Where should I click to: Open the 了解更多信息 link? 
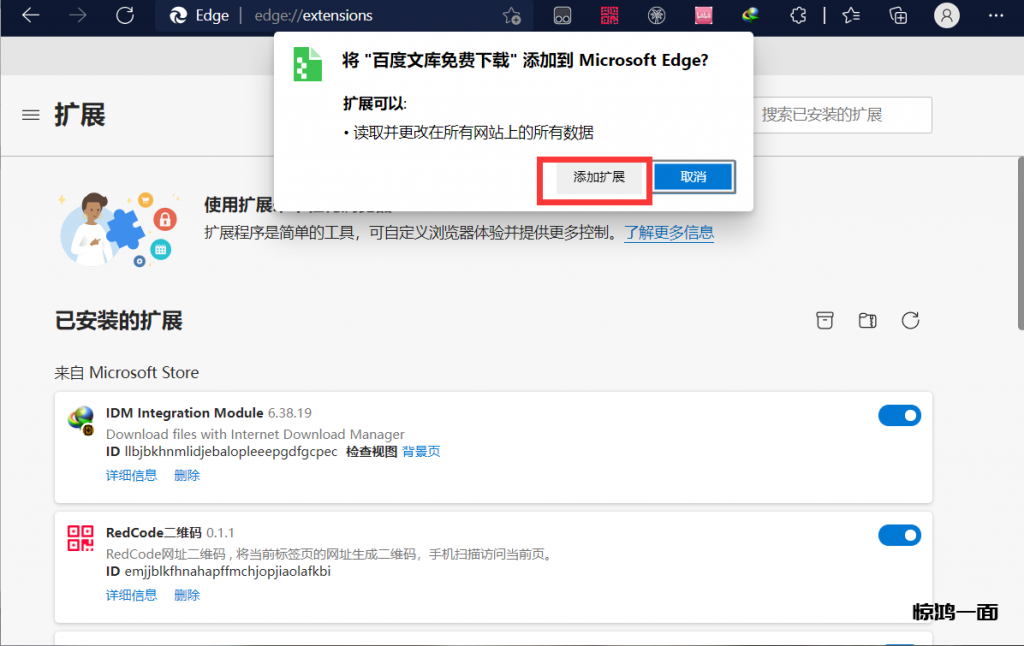[669, 233]
